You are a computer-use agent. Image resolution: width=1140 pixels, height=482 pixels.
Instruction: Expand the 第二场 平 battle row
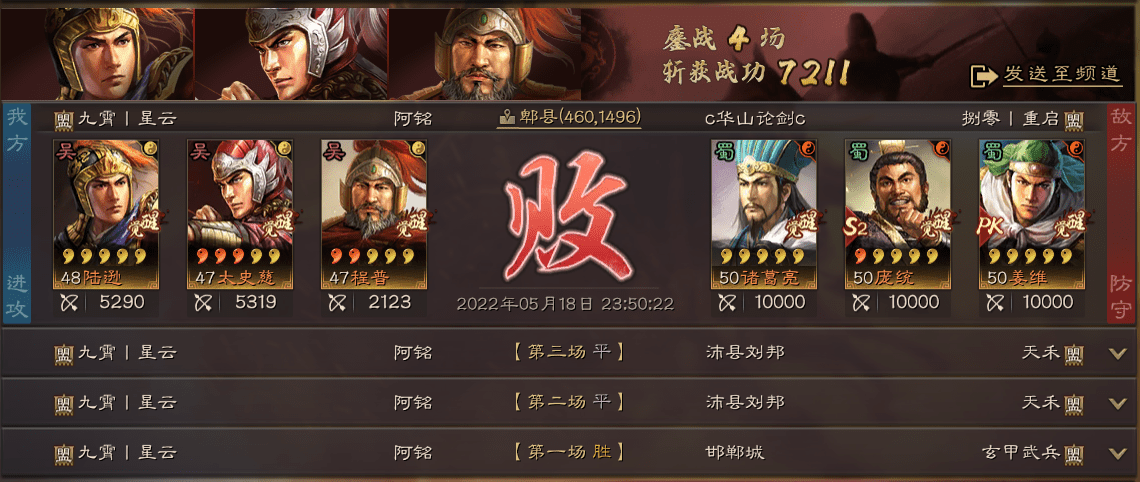click(569, 403)
